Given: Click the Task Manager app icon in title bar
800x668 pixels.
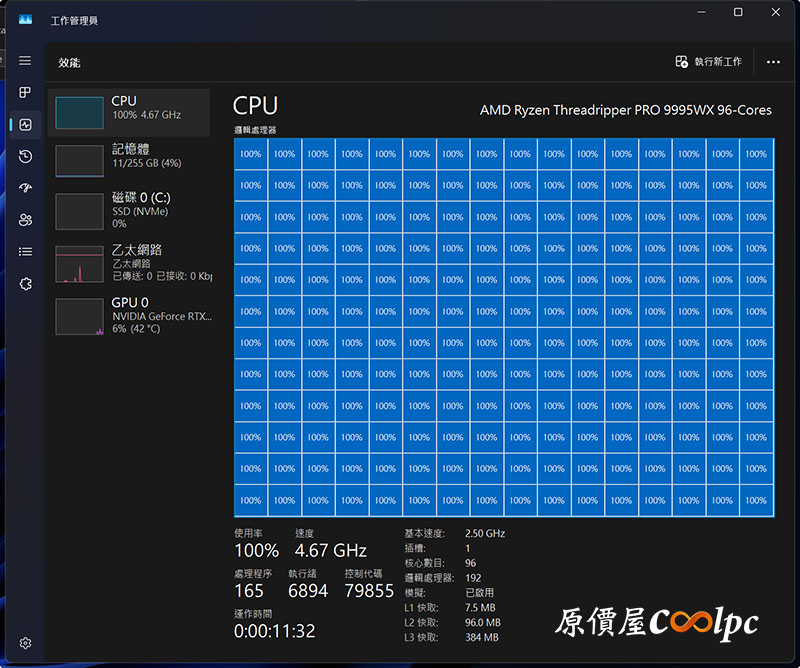Looking at the screenshot, I should (x=25, y=20).
